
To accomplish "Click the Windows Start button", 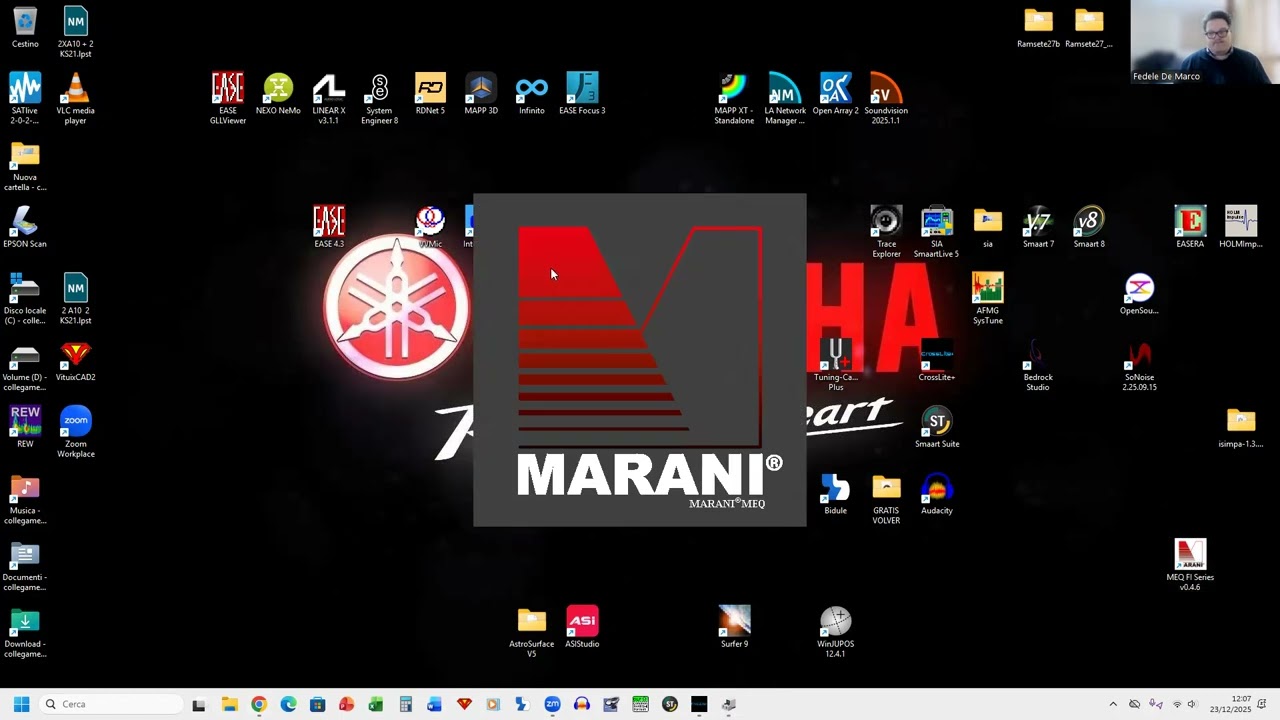I will pos(21,704).
